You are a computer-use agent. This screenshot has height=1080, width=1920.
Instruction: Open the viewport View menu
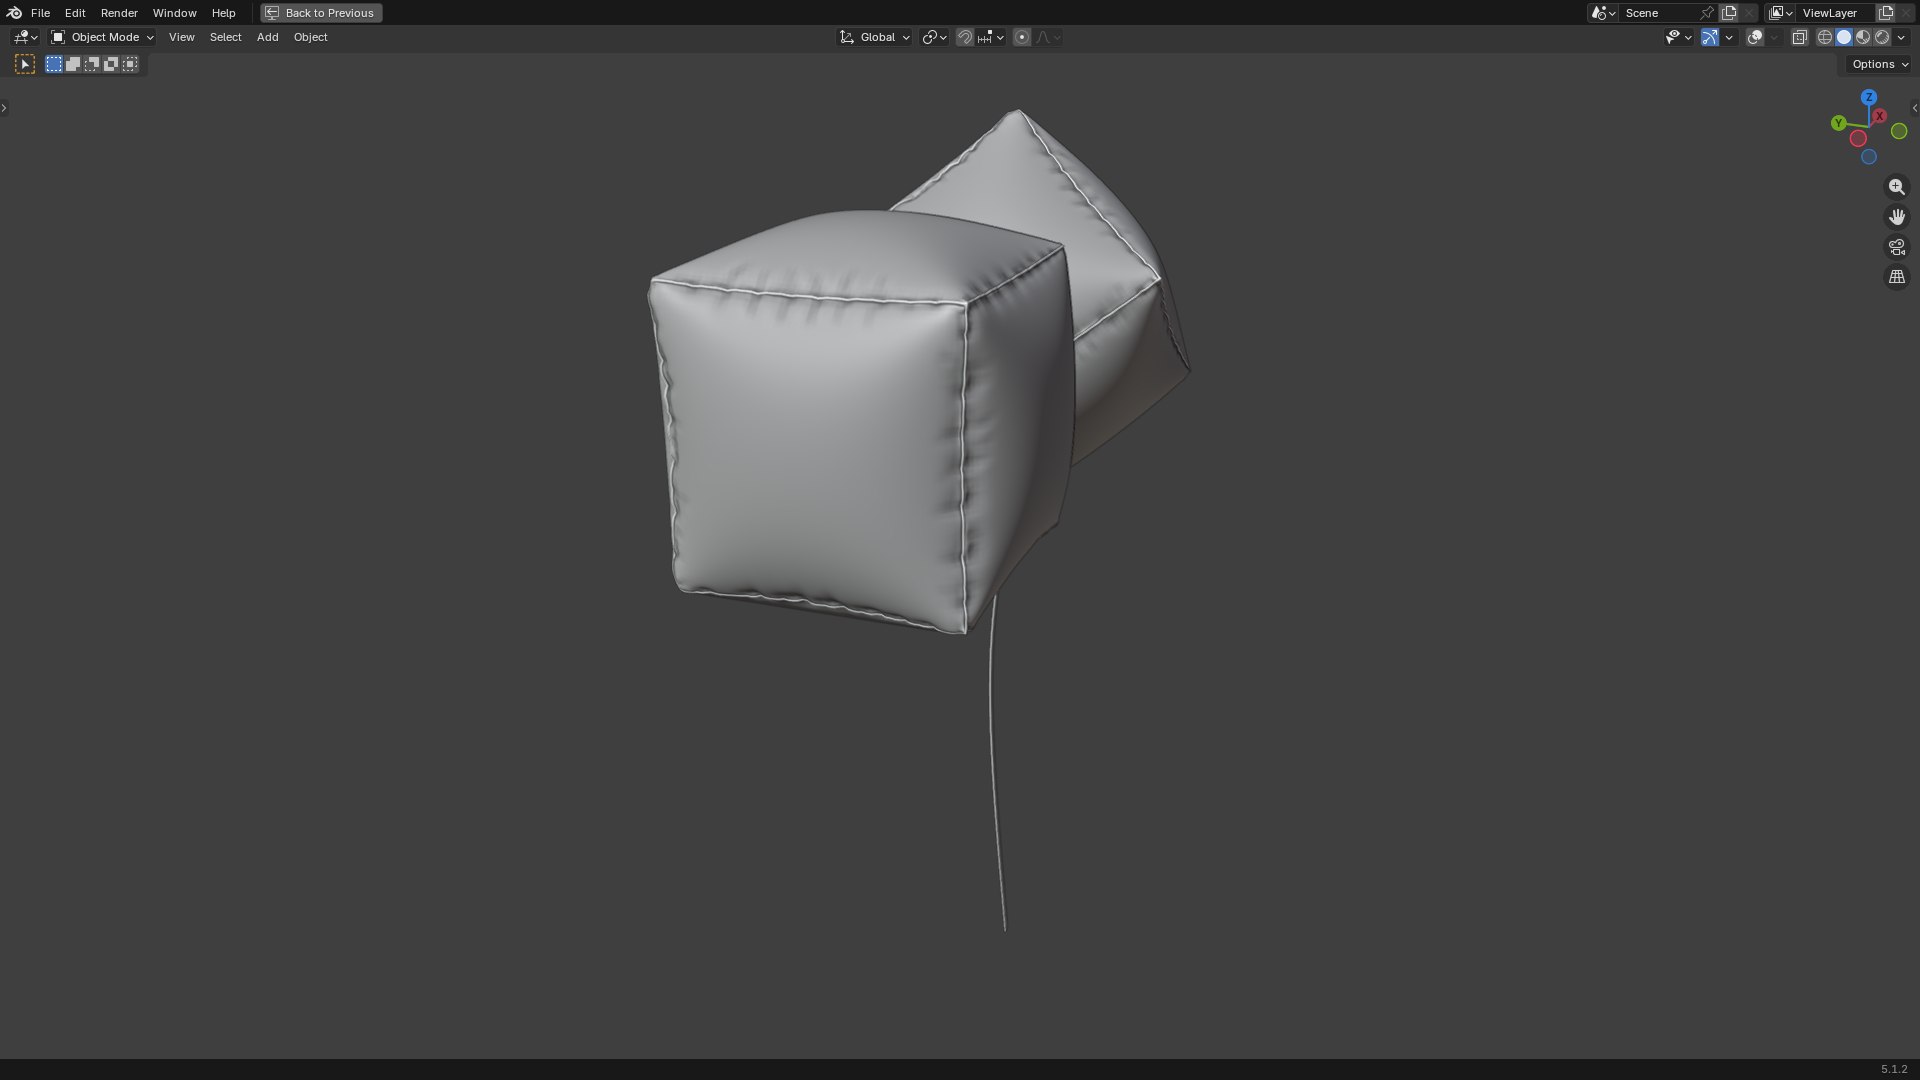click(x=181, y=37)
